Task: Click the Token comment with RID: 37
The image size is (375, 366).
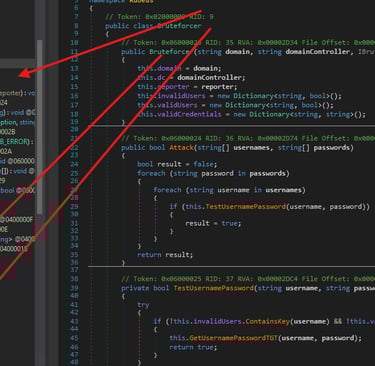Action: [248, 279]
